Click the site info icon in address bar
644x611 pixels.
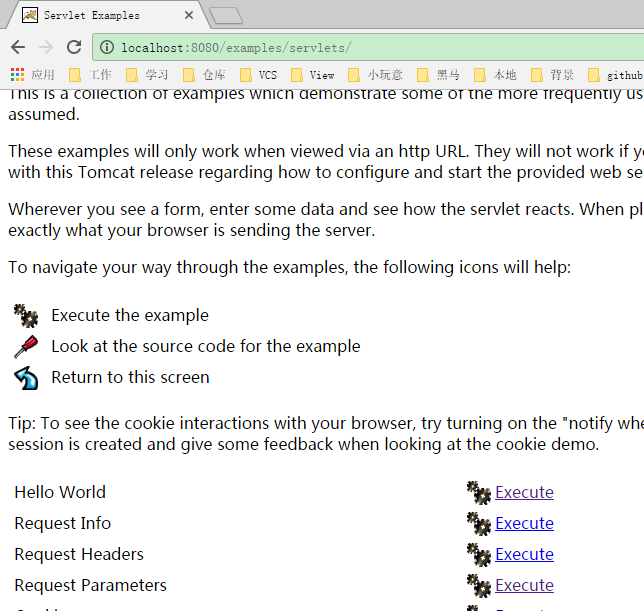pos(107,47)
